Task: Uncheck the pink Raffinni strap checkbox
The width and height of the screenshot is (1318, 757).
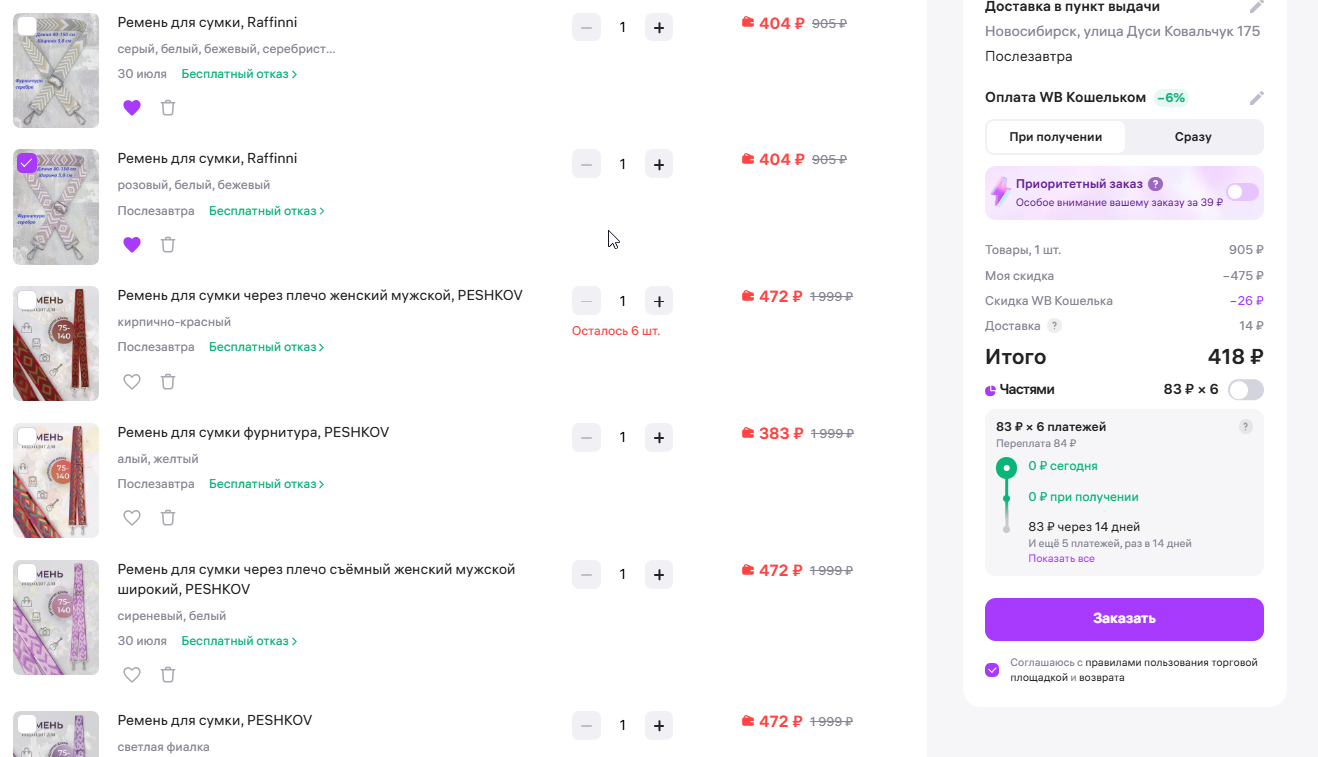Action: [27, 163]
